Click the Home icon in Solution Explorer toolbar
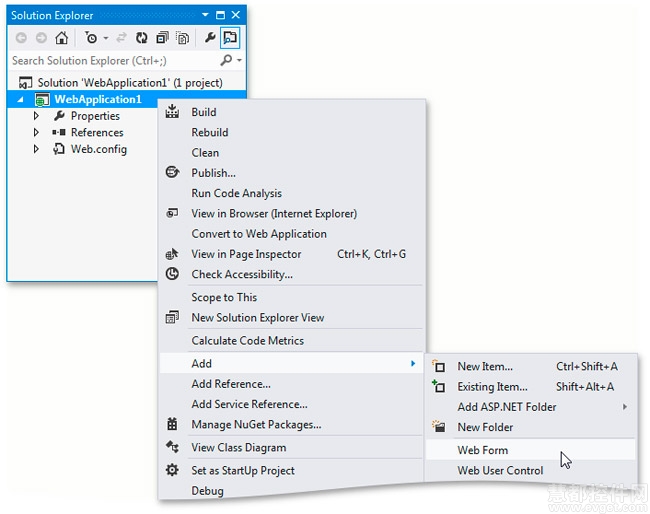This screenshot has width=650, height=514. [61, 38]
